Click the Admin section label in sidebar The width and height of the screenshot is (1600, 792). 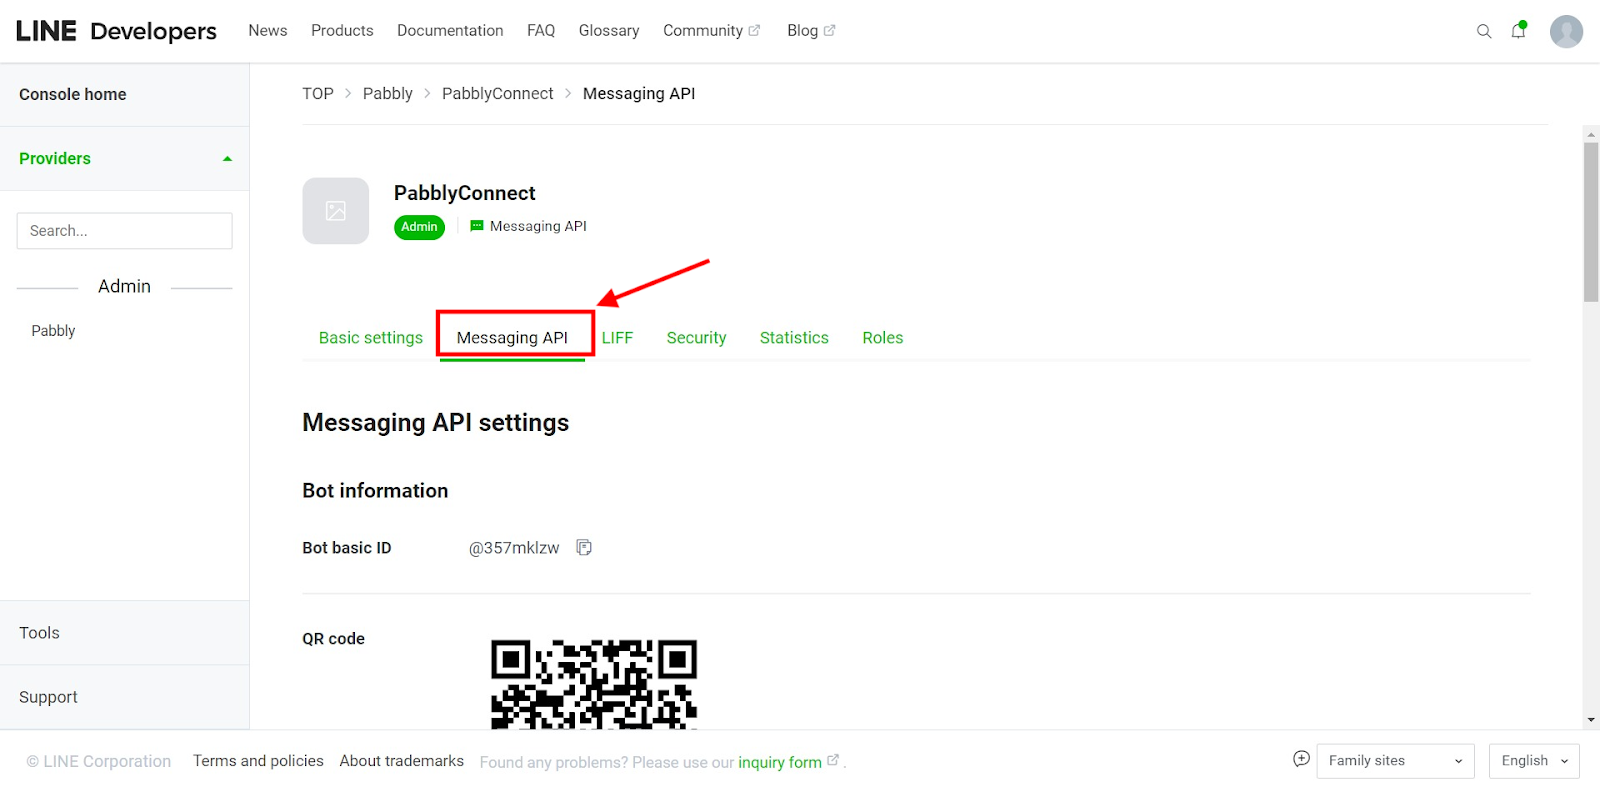[125, 287]
